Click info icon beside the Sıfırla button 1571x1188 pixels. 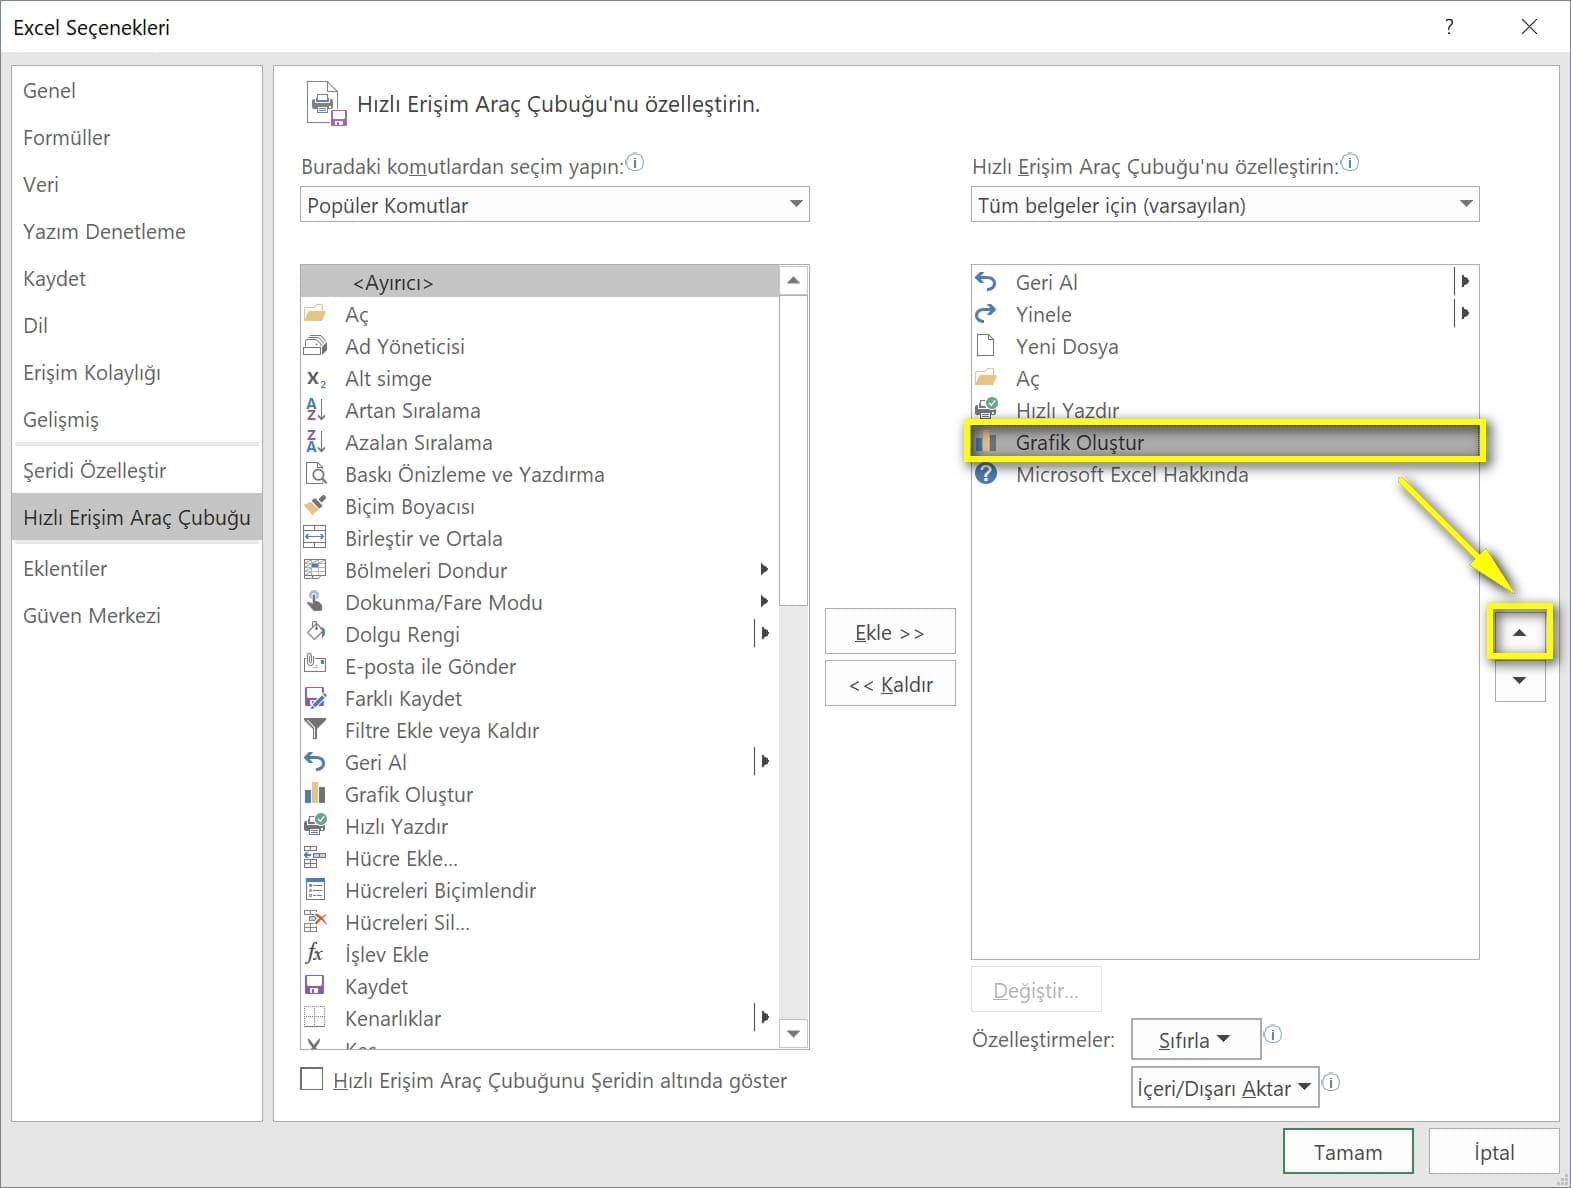1272,1034
